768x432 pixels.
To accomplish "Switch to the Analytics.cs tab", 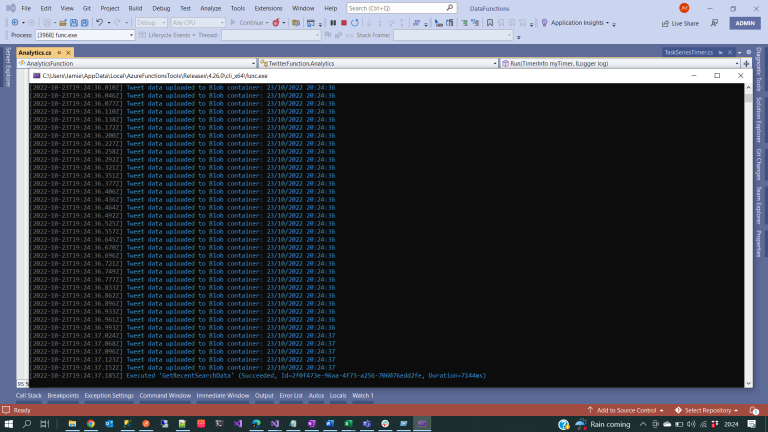I will coord(35,52).
